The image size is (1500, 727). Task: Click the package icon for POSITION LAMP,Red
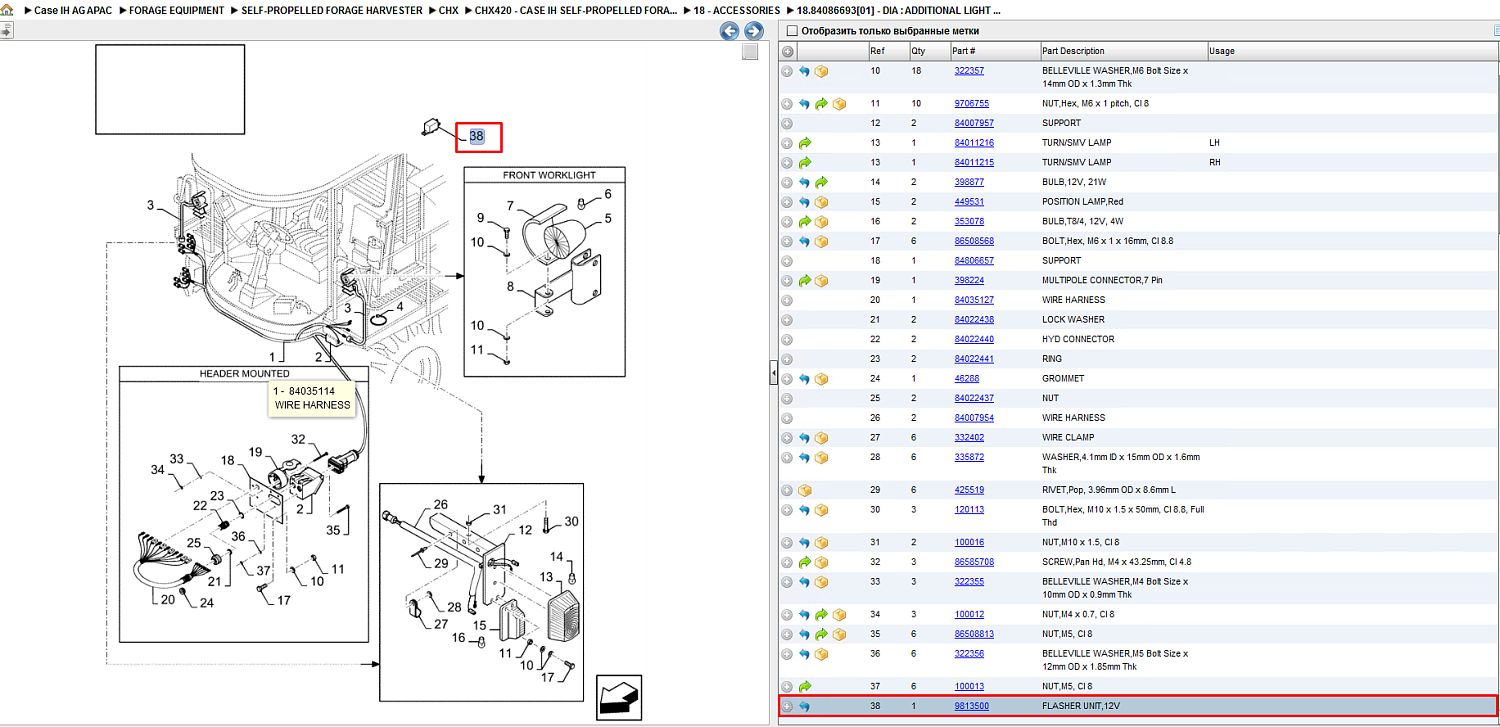click(x=821, y=202)
